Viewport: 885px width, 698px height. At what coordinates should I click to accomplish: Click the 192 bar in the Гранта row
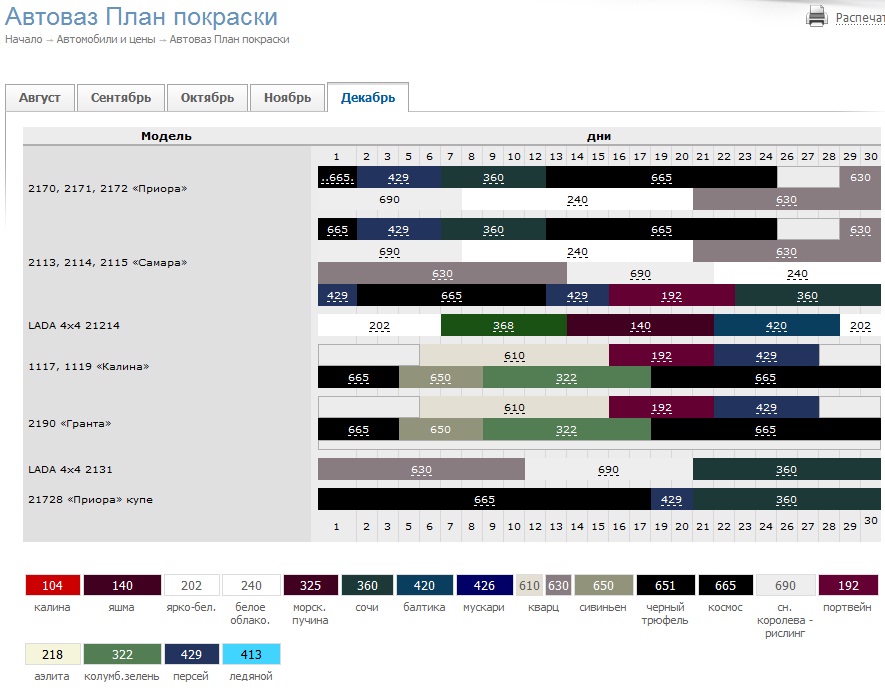pos(661,407)
